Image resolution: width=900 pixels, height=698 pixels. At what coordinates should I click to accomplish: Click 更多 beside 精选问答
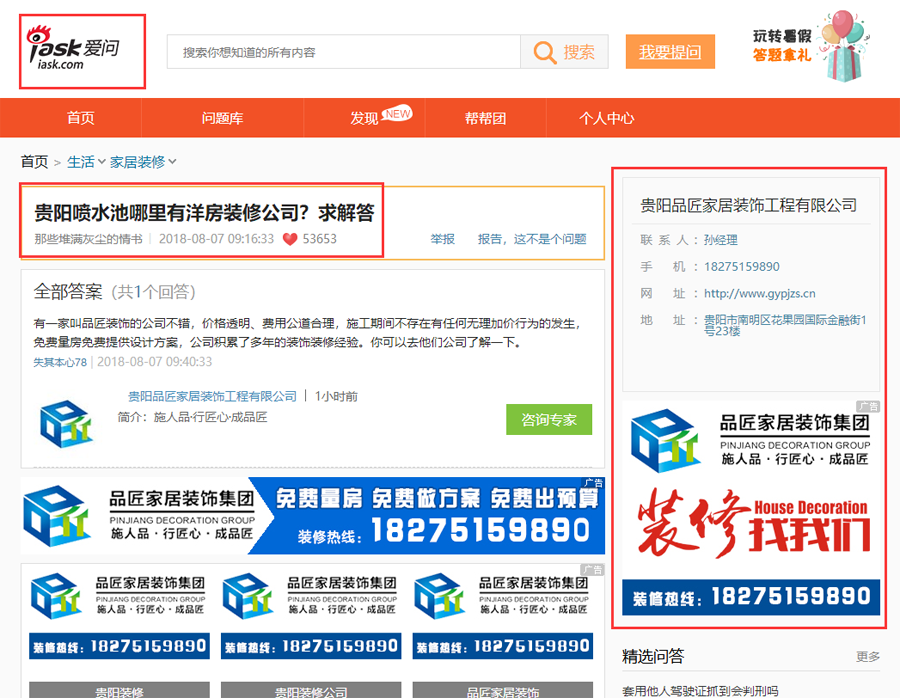(867, 656)
